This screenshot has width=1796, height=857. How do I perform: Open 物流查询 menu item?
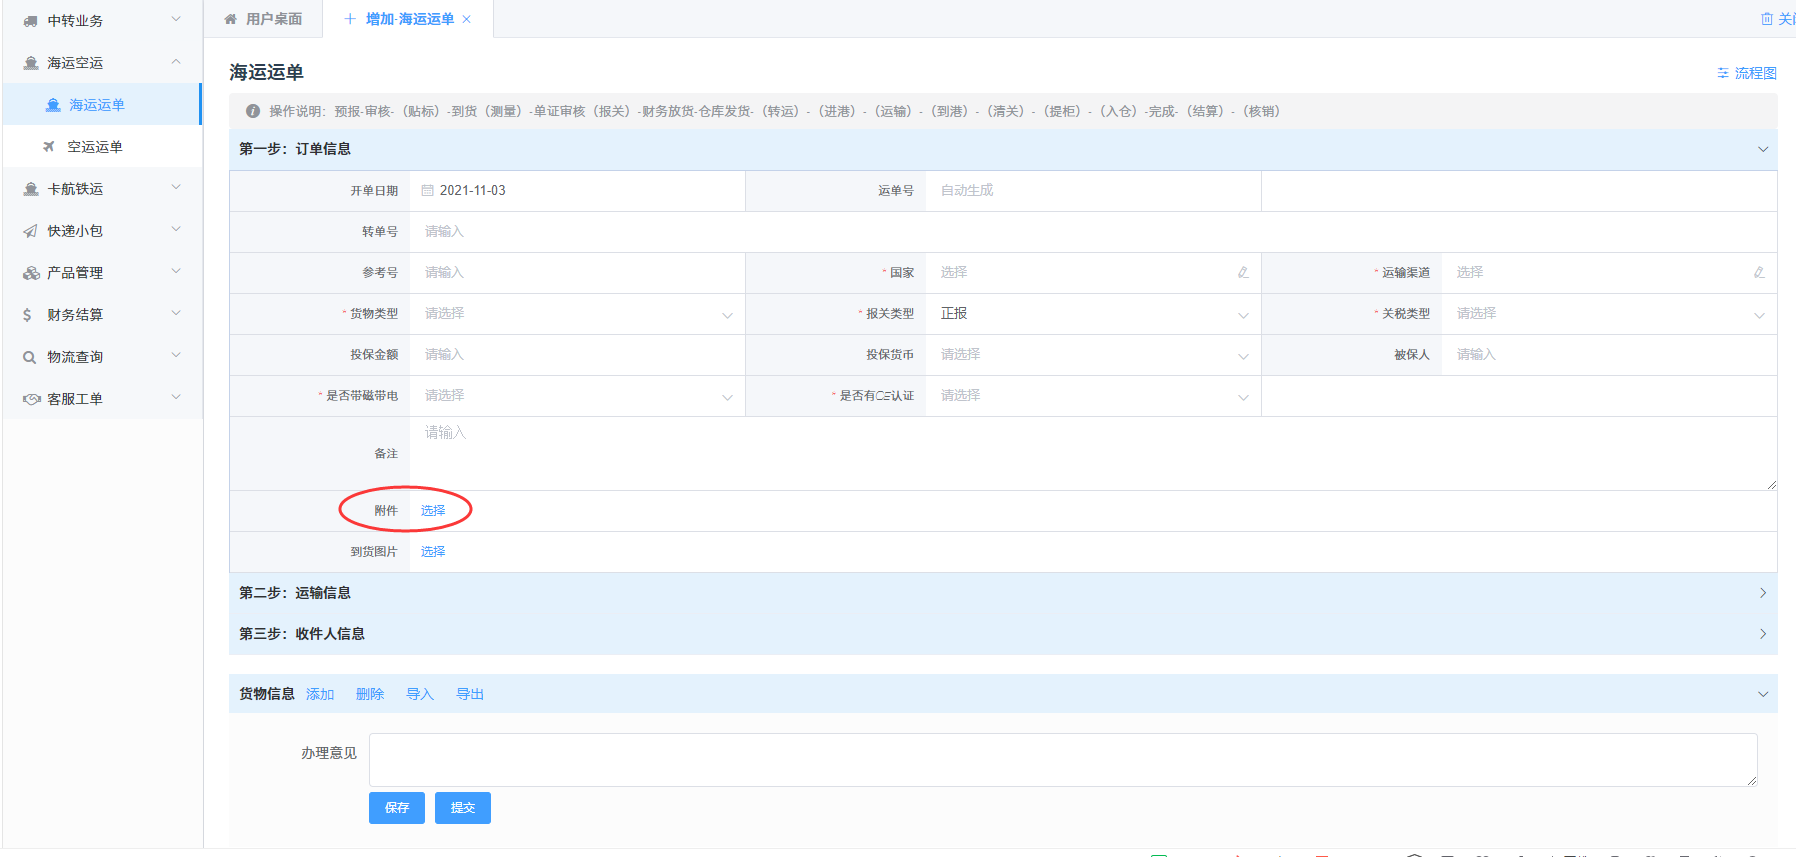[x=101, y=357]
